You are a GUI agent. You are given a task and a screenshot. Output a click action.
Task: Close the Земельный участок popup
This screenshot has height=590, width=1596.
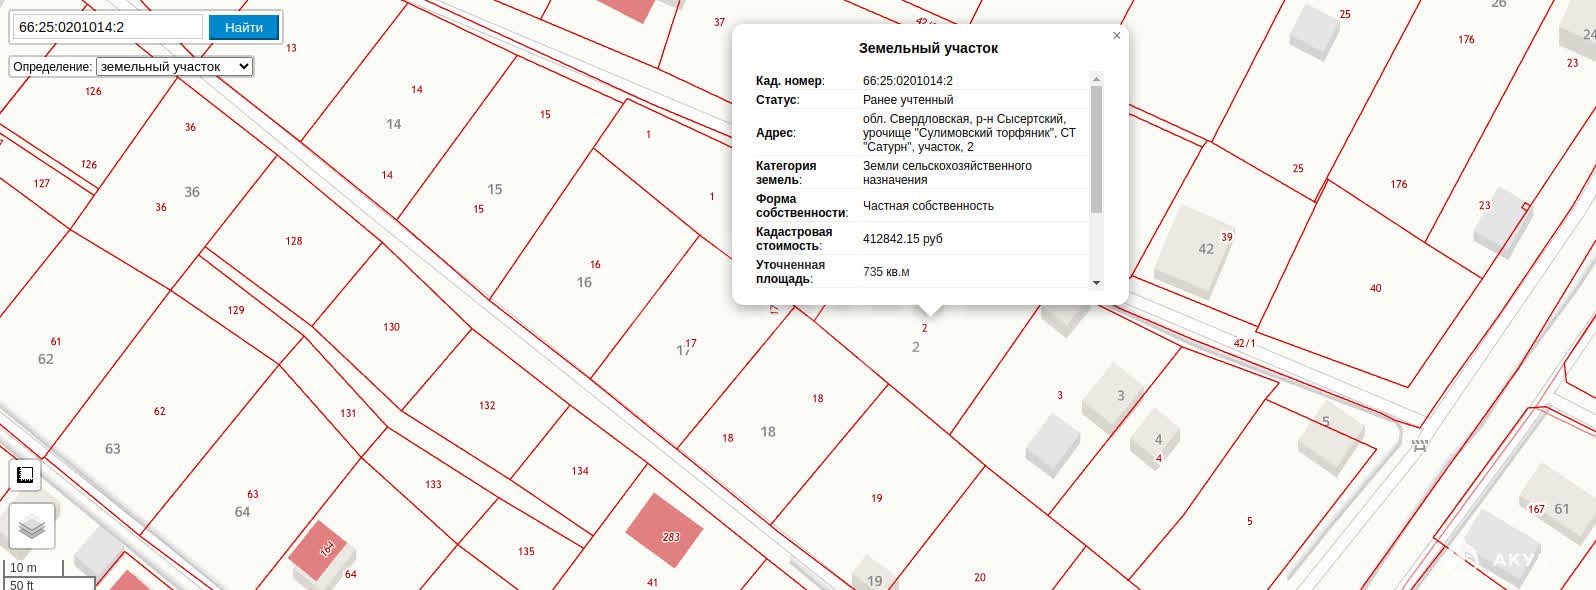[1116, 36]
